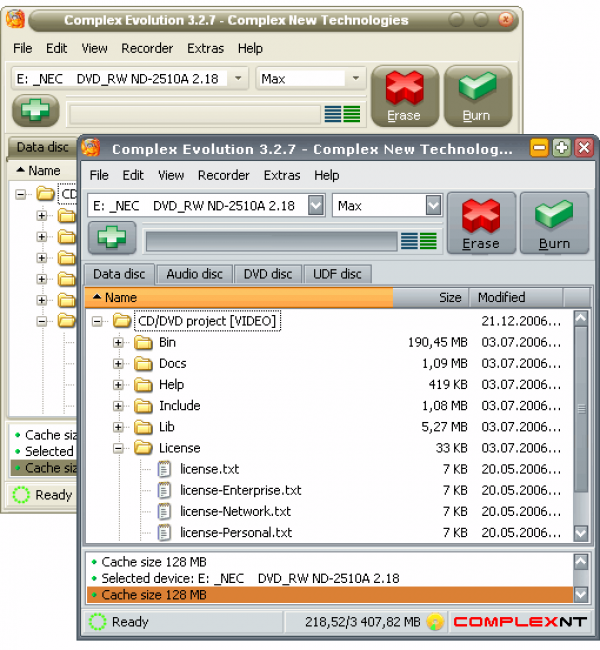Click log panel scroll down arrow

pos(581,594)
